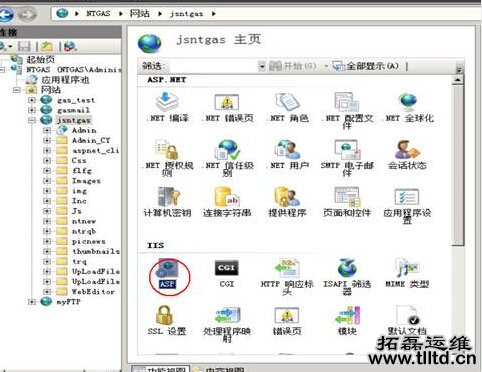This screenshot has height=372, width=482.
Task: Click the back navigation arrow
Action: [x=6, y=14]
